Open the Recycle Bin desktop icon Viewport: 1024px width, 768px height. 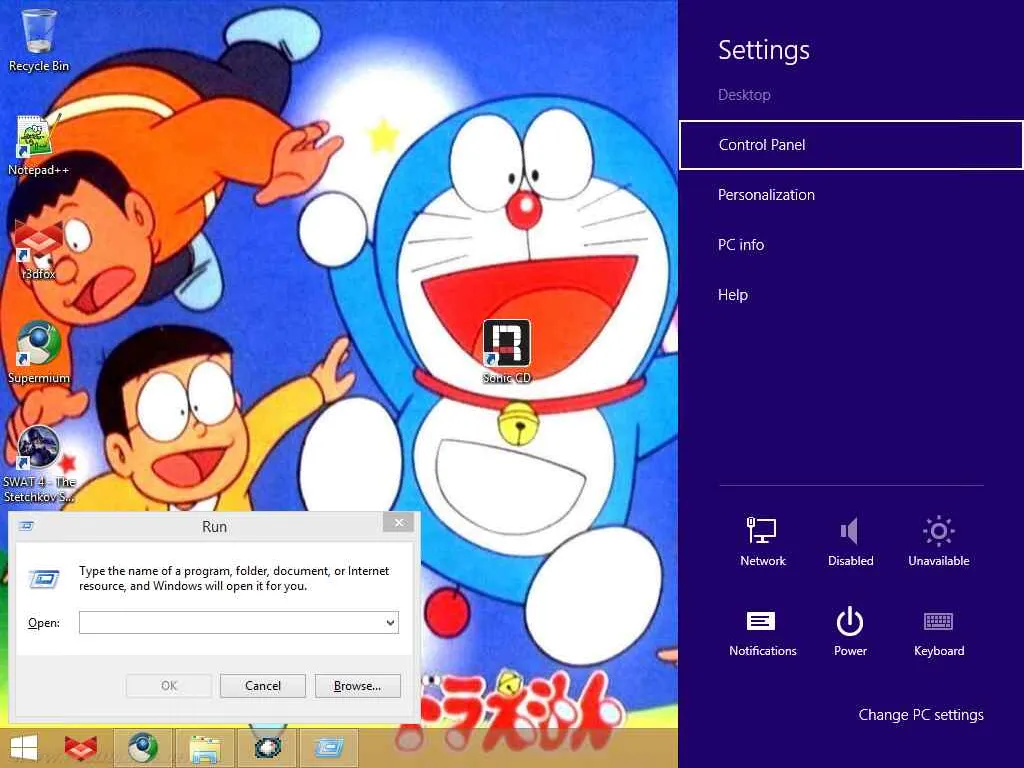(x=39, y=32)
